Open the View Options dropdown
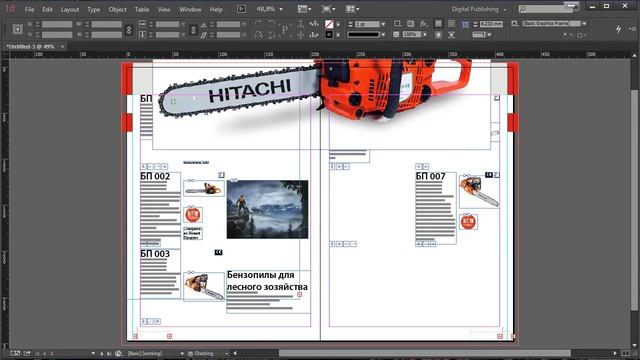The width and height of the screenshot is (640, 360). point(304,9)
